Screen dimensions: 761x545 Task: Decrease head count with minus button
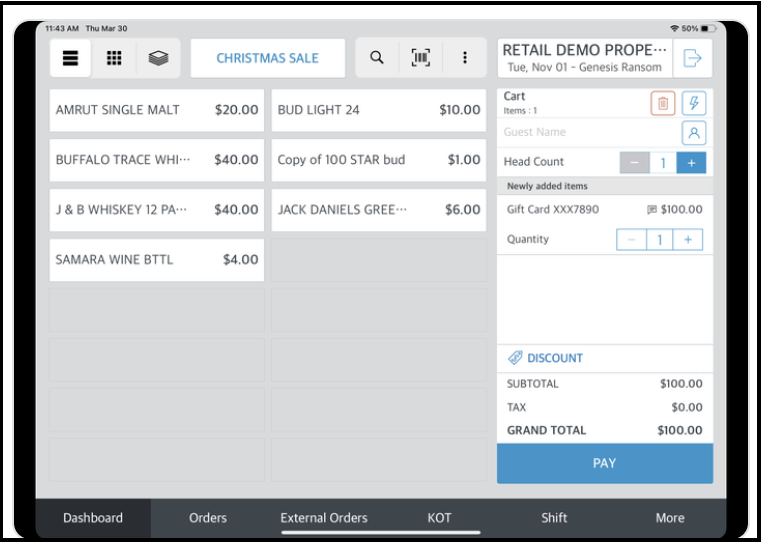point(634,162)
